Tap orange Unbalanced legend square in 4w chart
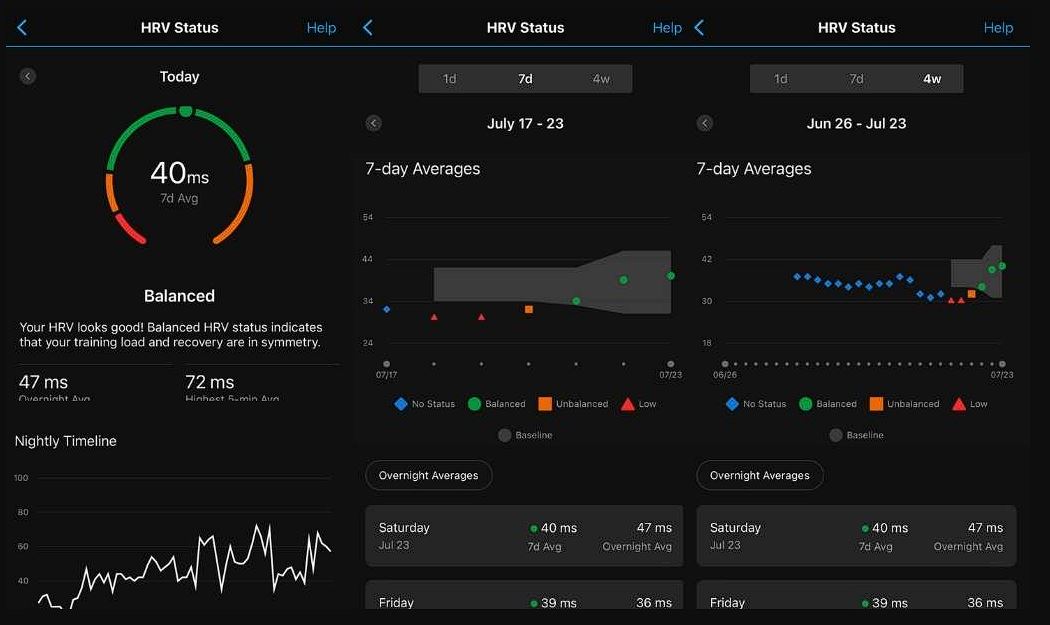The width and height of the screenshot is (1050, 625). [x=876, y=404]
